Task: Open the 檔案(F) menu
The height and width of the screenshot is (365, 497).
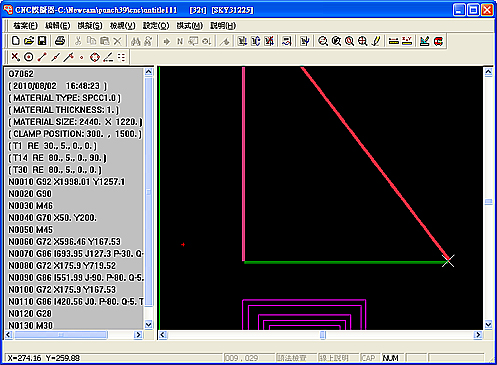Action: point(25,26)
